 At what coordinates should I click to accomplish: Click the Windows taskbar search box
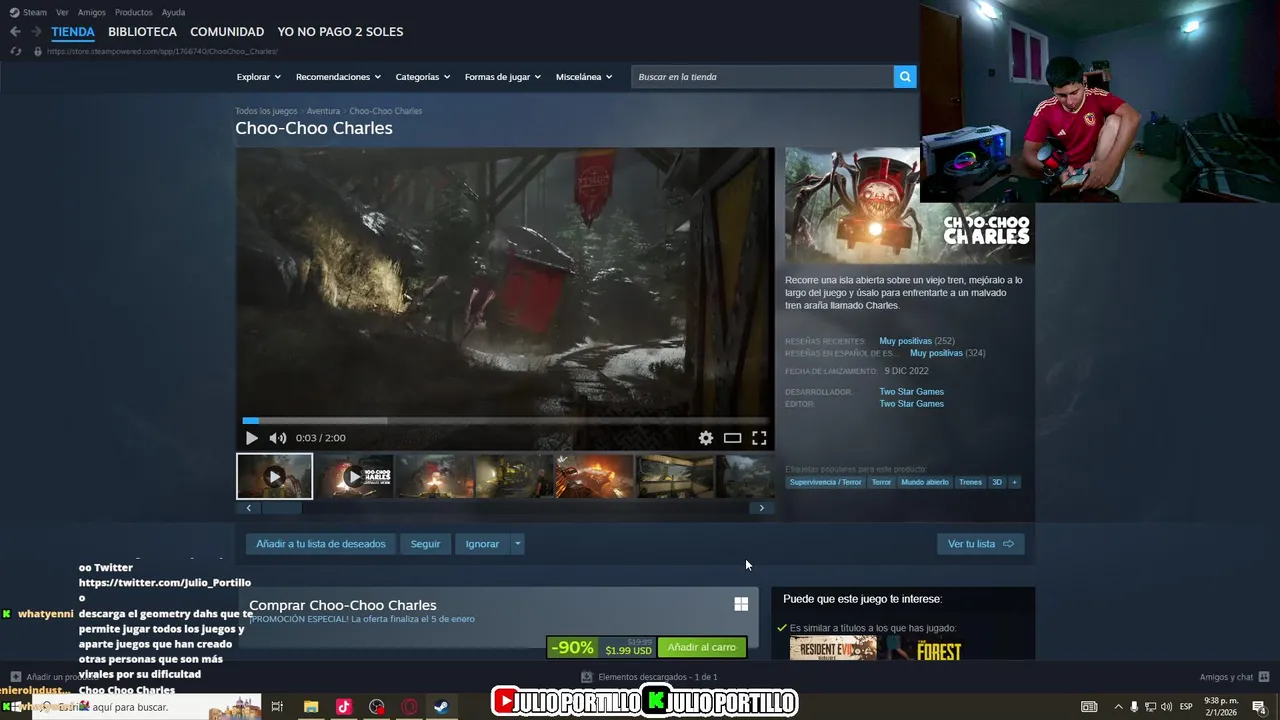[x=146, y=707]
